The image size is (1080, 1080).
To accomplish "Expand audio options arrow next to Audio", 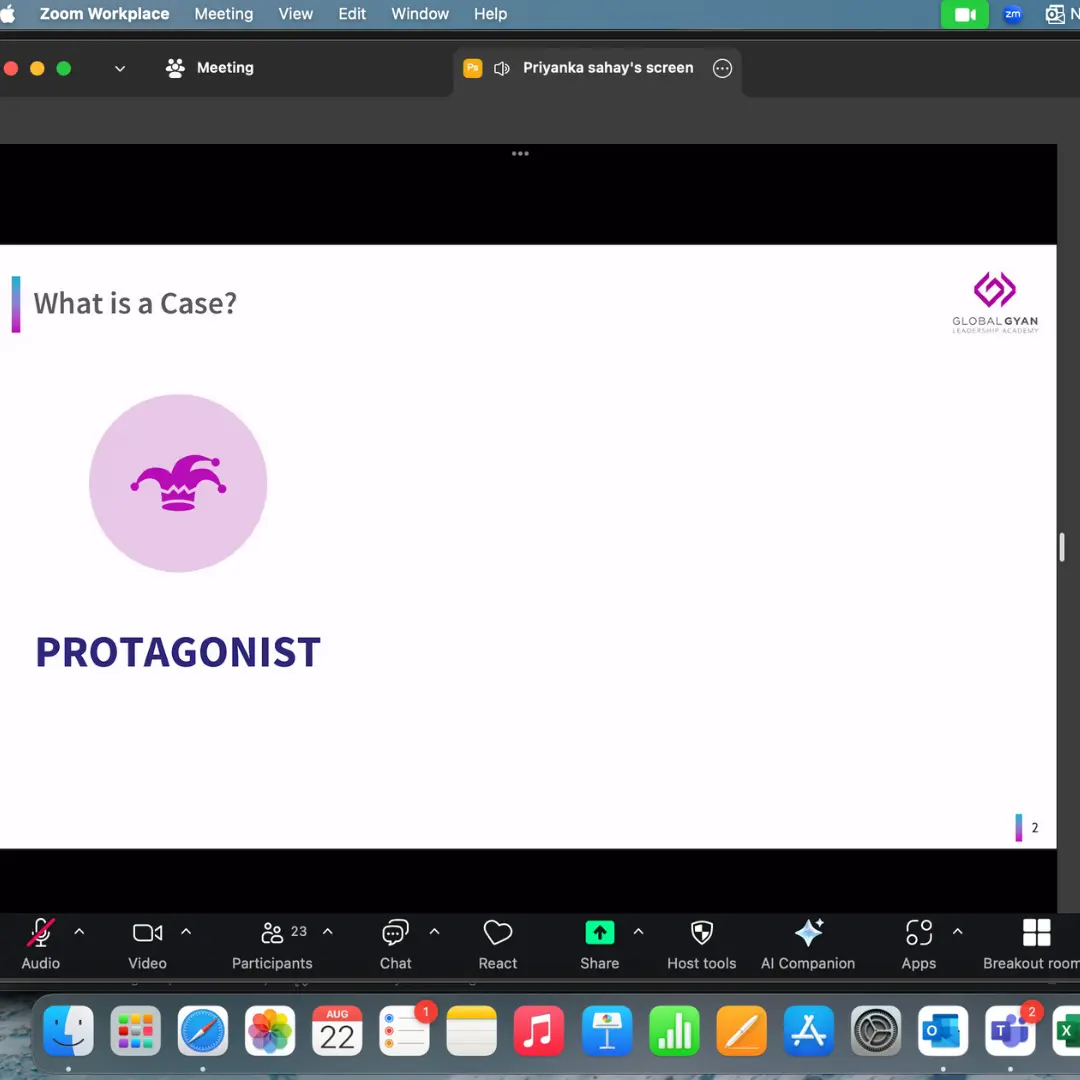I will point(79,932).
